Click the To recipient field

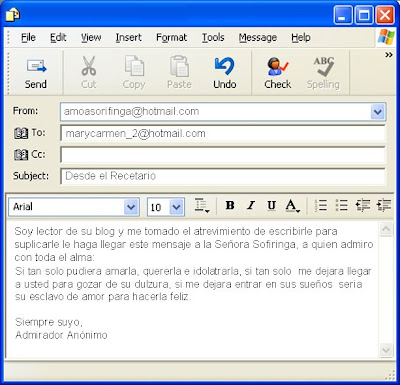click(x=223, y=134)
